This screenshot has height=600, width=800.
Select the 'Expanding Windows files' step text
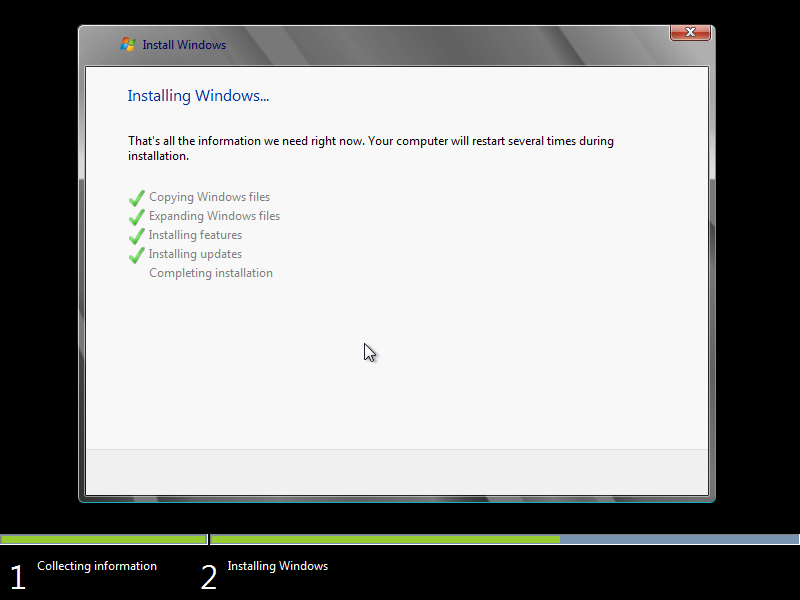[x=214, y=216]
